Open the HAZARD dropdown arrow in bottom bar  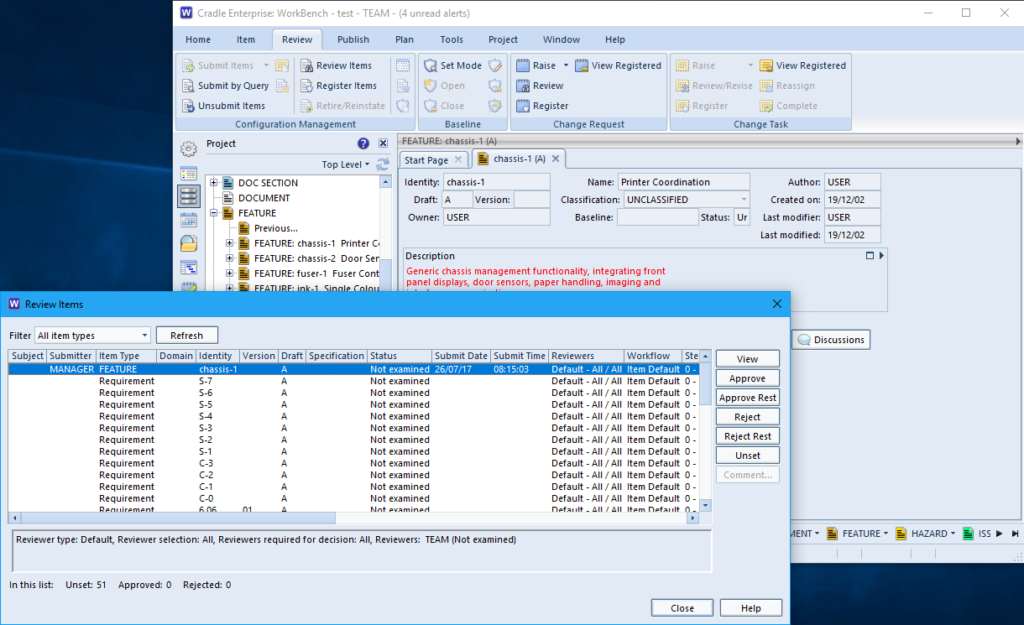click(x=953, y=534)
